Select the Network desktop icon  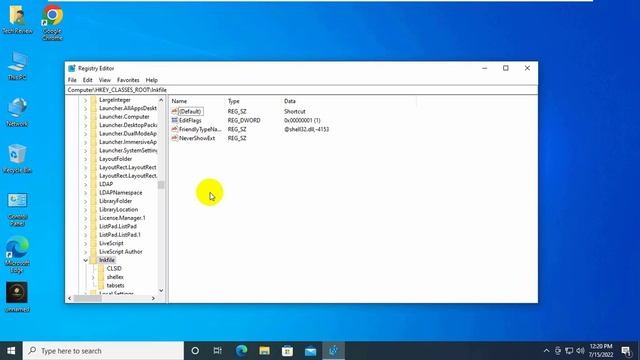17,112
